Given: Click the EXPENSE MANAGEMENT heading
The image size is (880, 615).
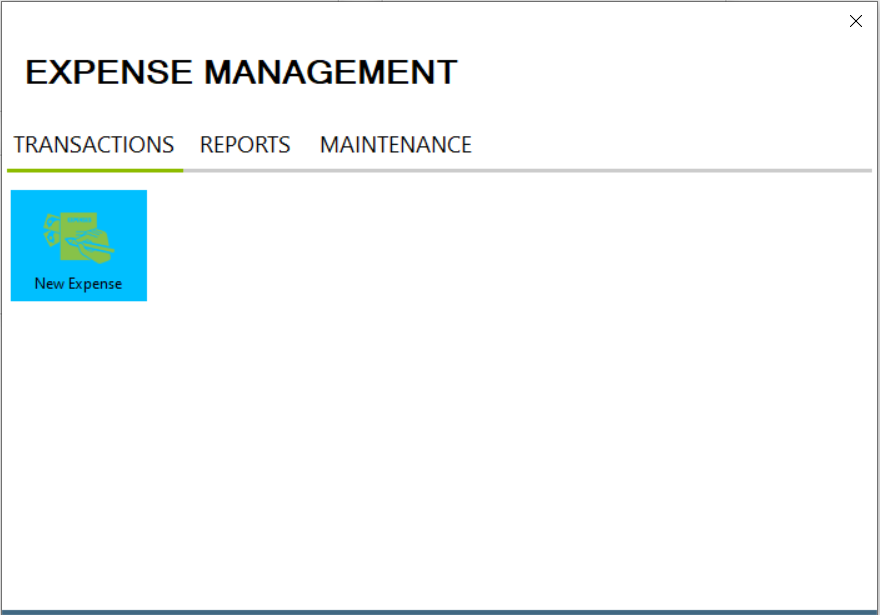Looking at the screenshot, I should (x=241, y=73).
